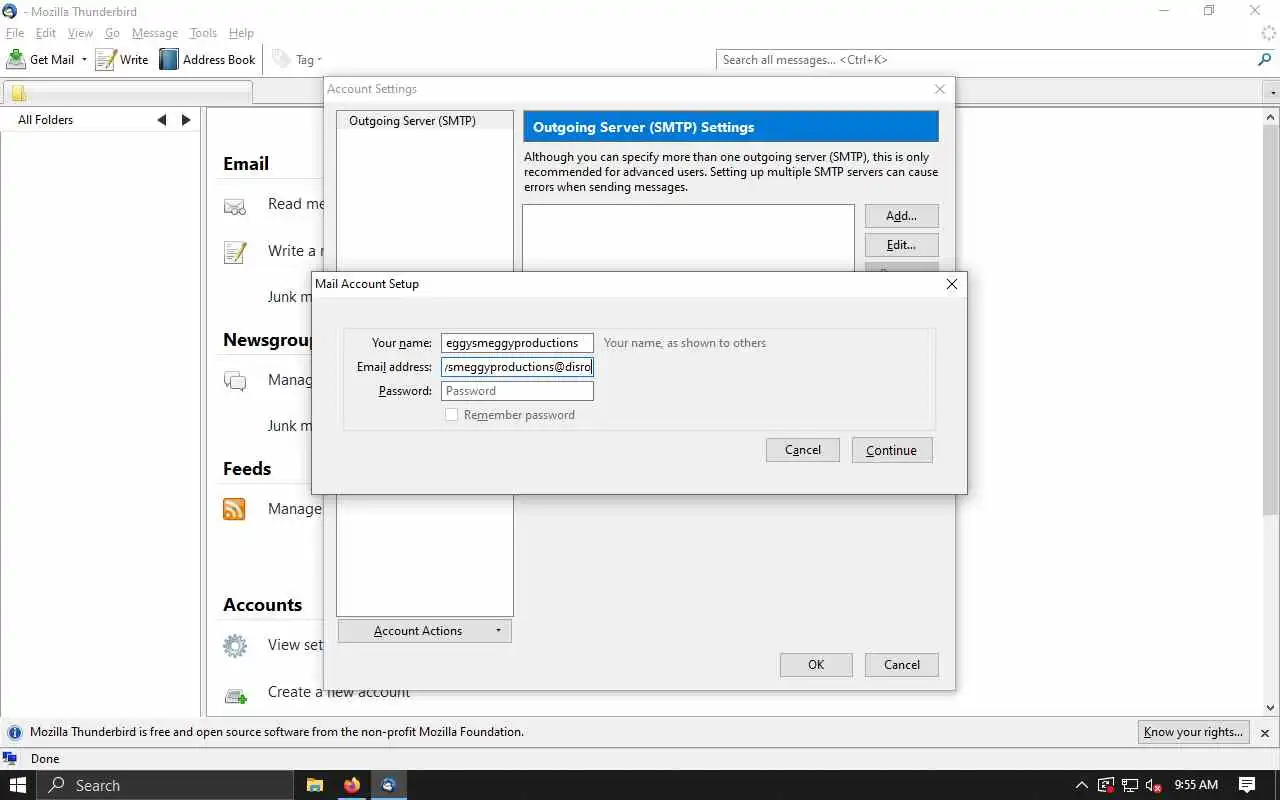Click Thunderbird taskbar icon
Viewport: 1280px width, 800px height.
(389, 785)
